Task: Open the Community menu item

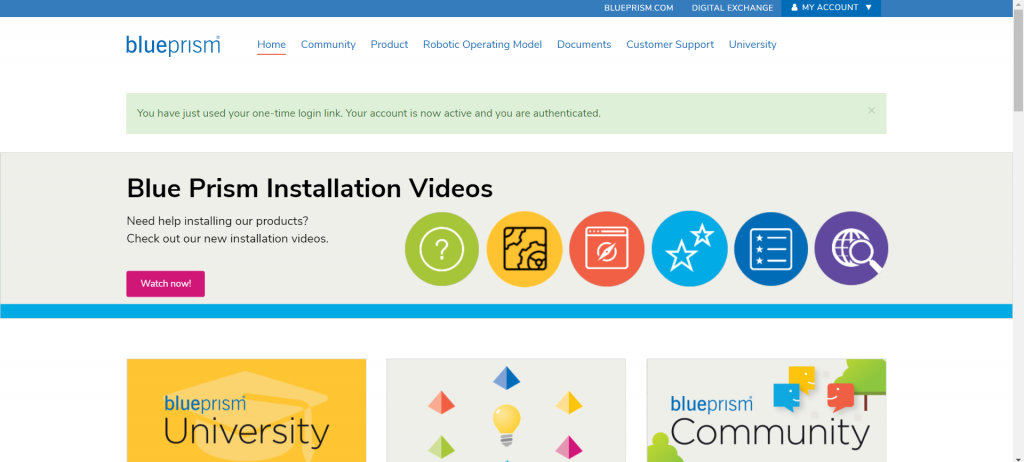Action: coord(328,44)
